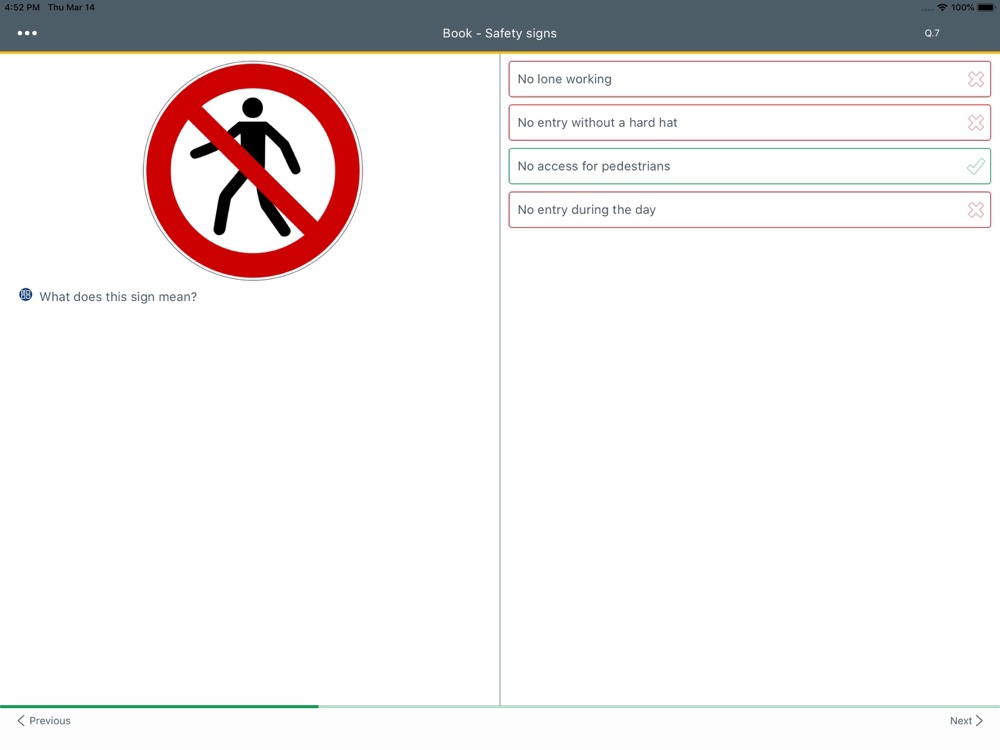Select the 'No lone working' answer
Image resolution: width=1000 pixels, height=750 pixels.
pos(749,79)
